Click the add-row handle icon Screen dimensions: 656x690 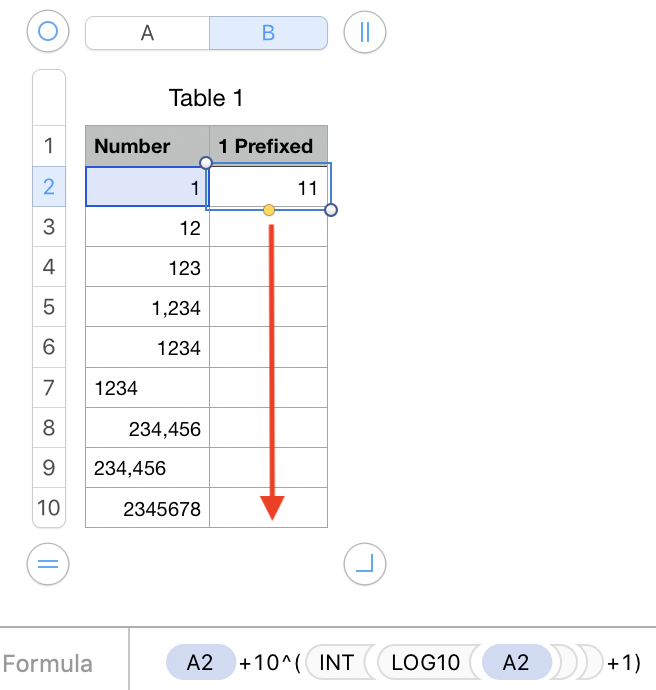(x=48, y=564)
